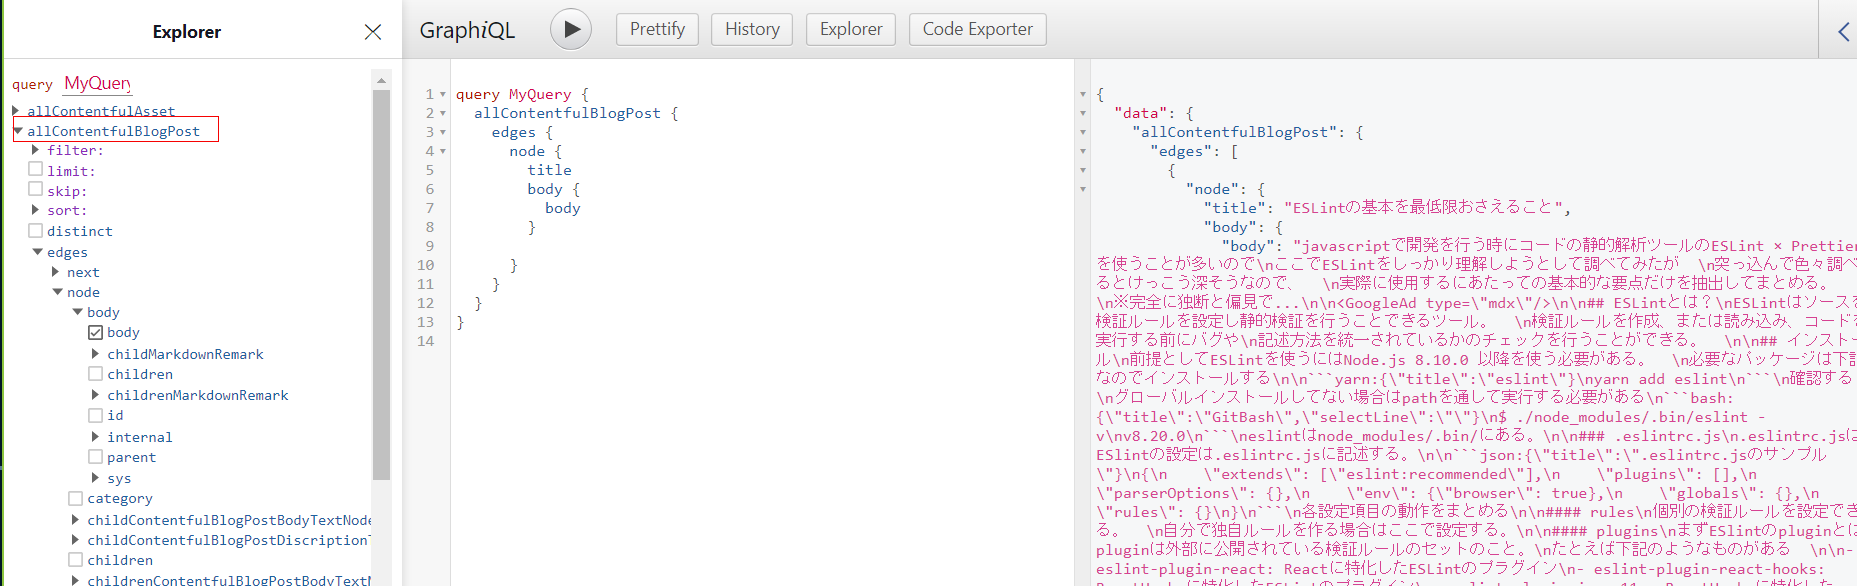
Task: Check the children field under body
Action: pyautogui.click(x=96, y=373)
